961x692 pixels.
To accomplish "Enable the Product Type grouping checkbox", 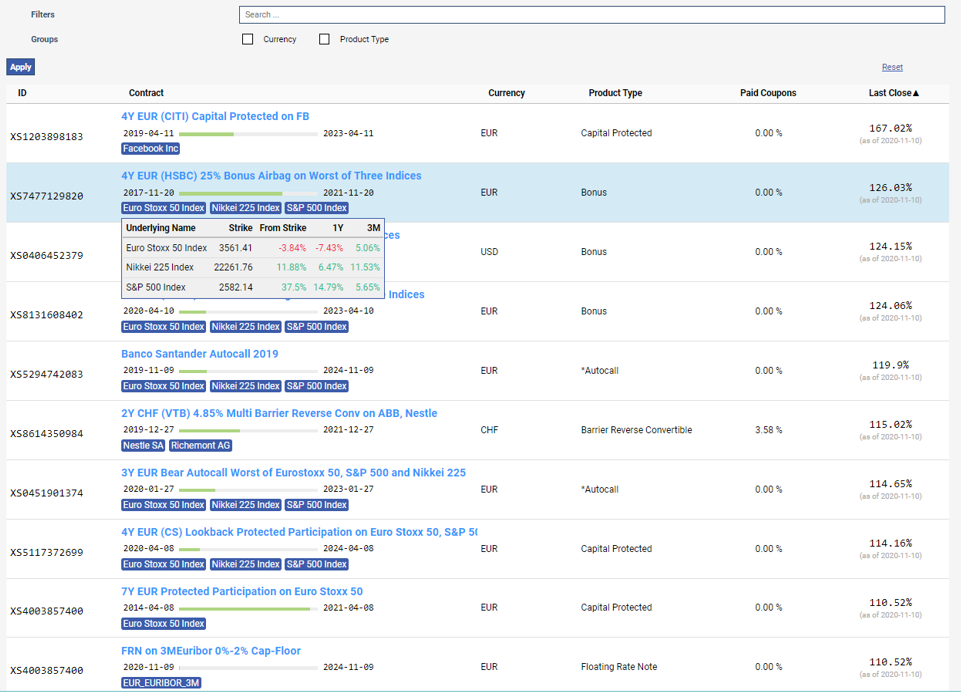I will tap(324, 40).
